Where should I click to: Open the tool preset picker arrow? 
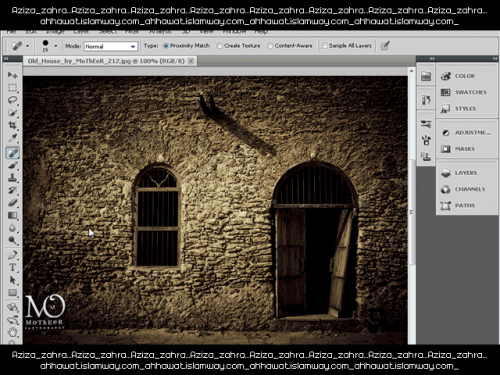click(28, 46)
